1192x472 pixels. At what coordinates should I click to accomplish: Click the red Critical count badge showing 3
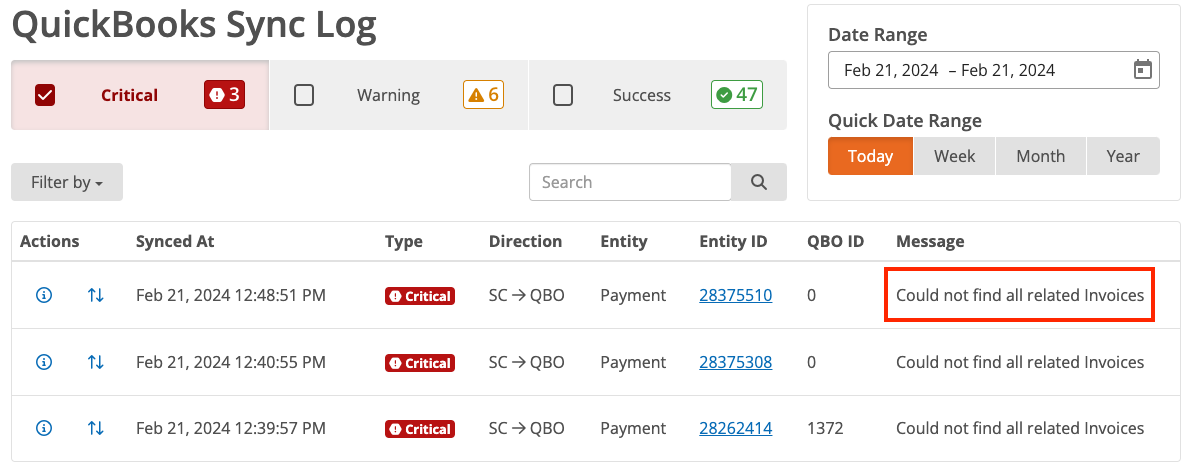[224, 95]
